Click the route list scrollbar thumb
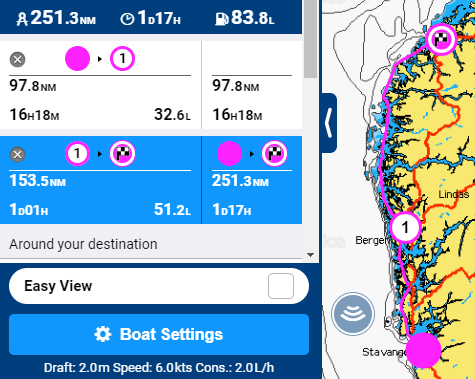Screen dimensions: 475x379 pyautogui.click(x=310, y=39)
